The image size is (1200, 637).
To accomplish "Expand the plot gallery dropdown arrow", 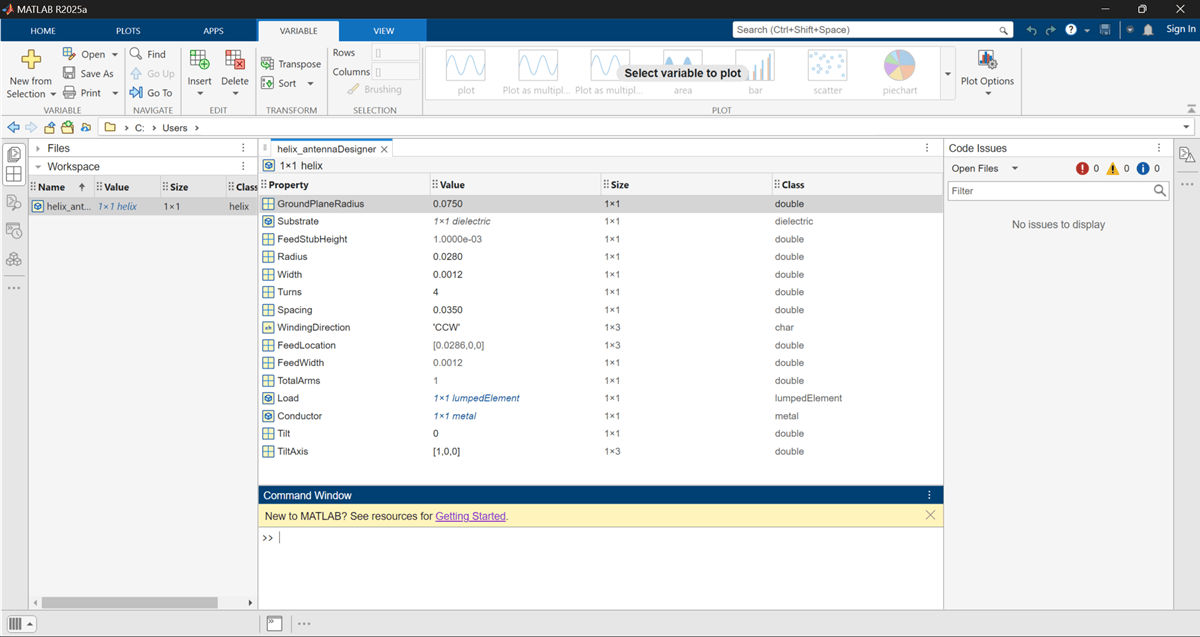I will [x=947, y=74].
